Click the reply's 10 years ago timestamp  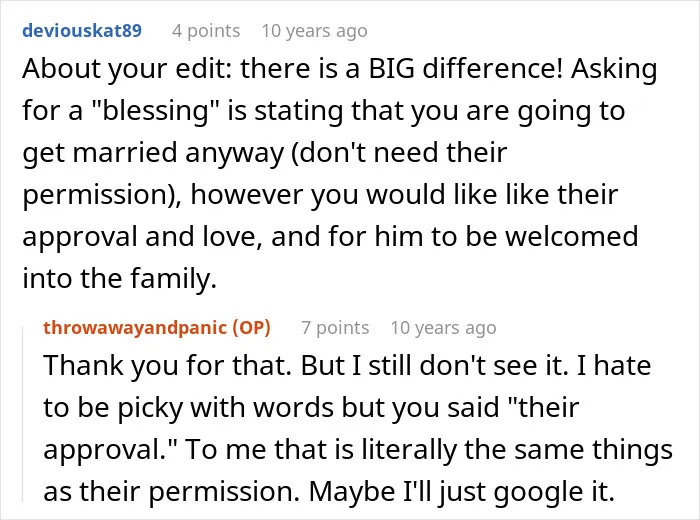point(443,328)
